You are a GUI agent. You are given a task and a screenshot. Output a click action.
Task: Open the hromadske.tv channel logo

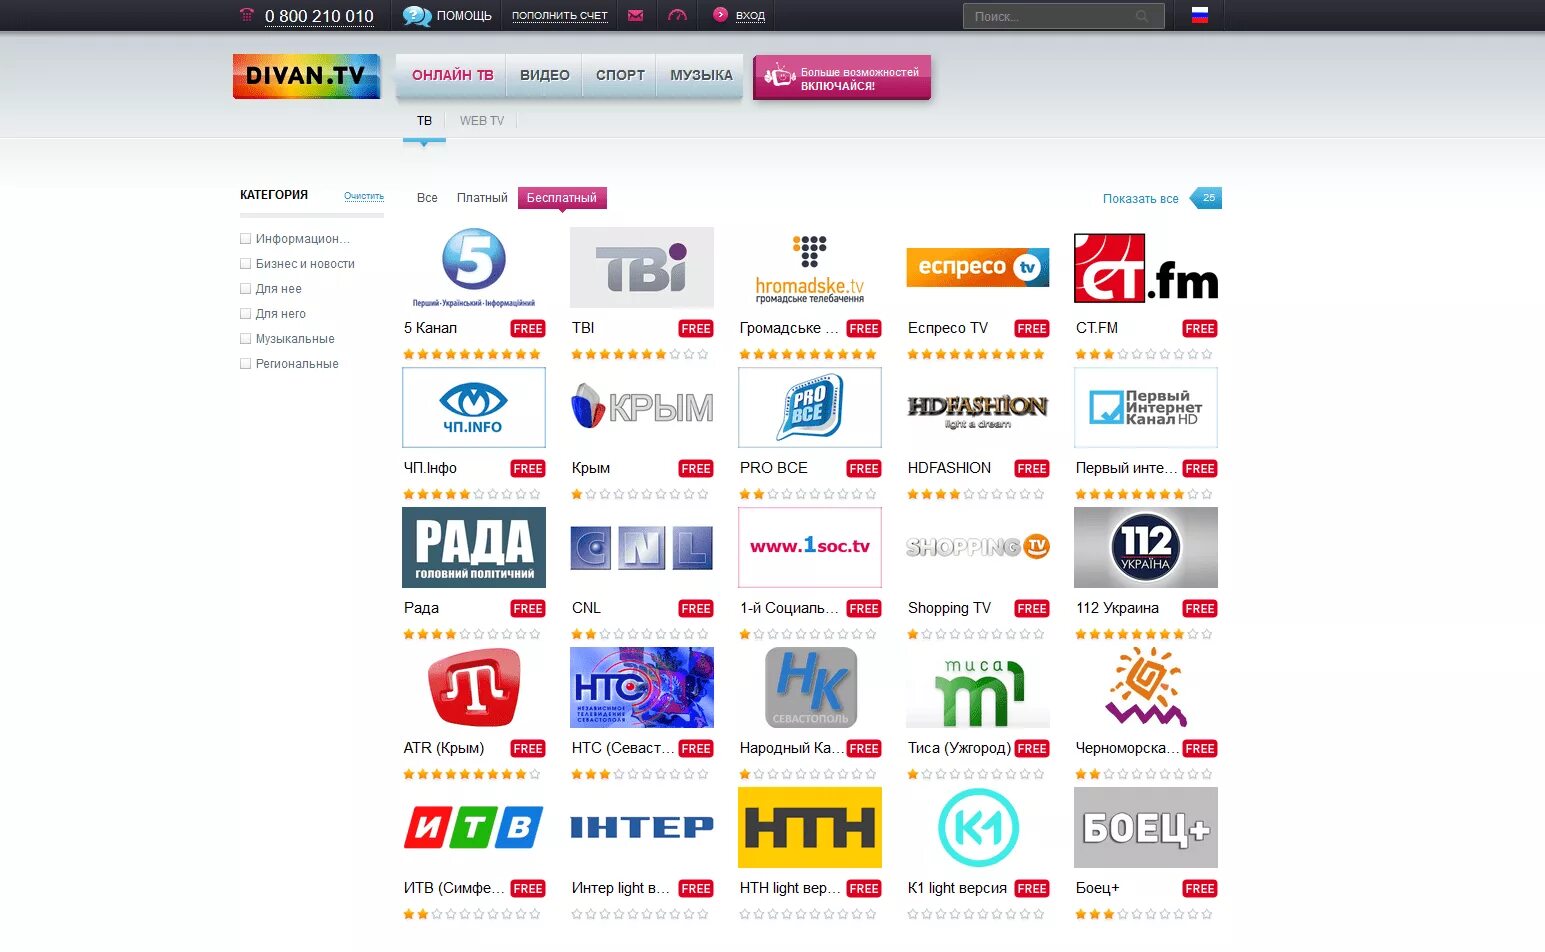810,267
